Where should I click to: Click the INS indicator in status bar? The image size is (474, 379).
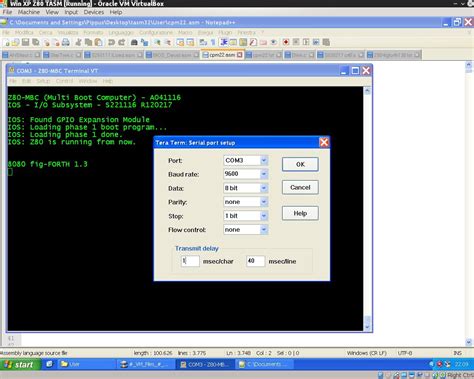pos(458,353)
